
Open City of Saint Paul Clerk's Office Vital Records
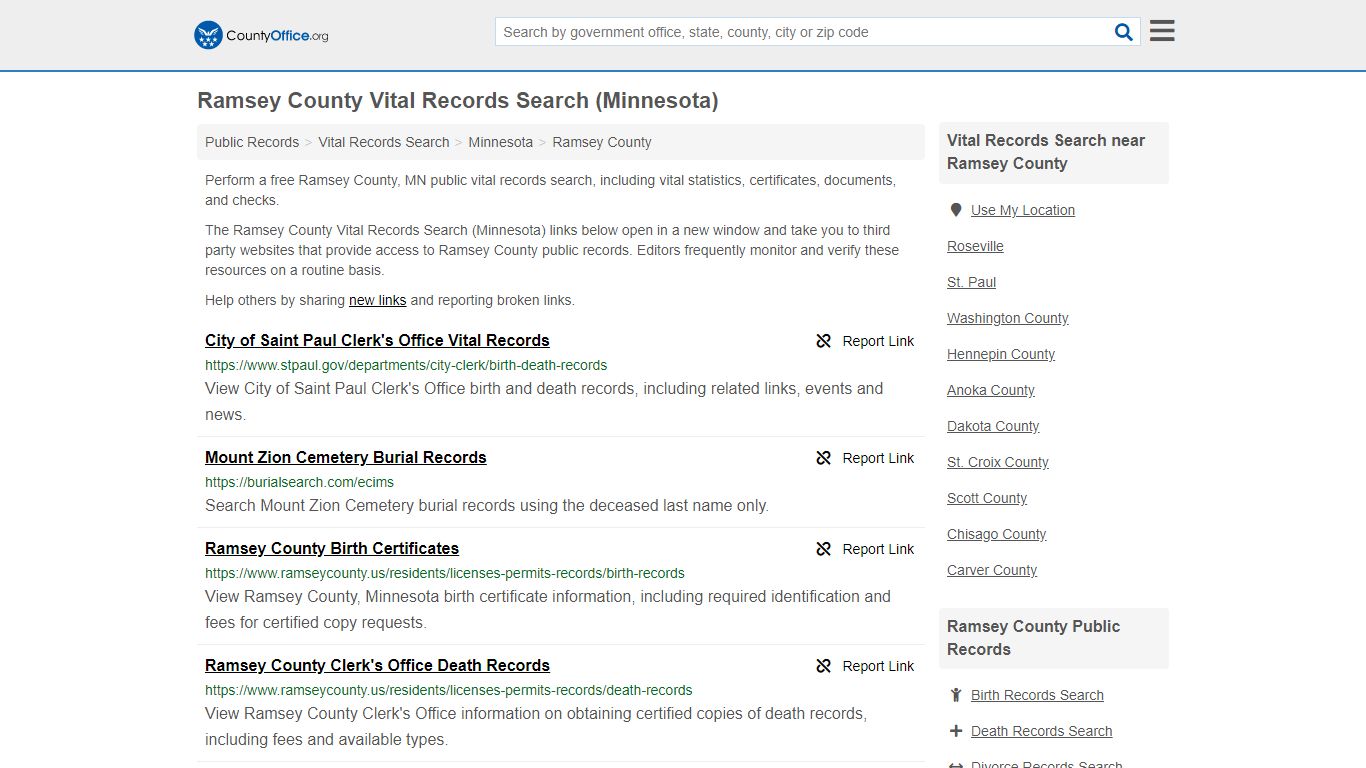tap(377, 340)
